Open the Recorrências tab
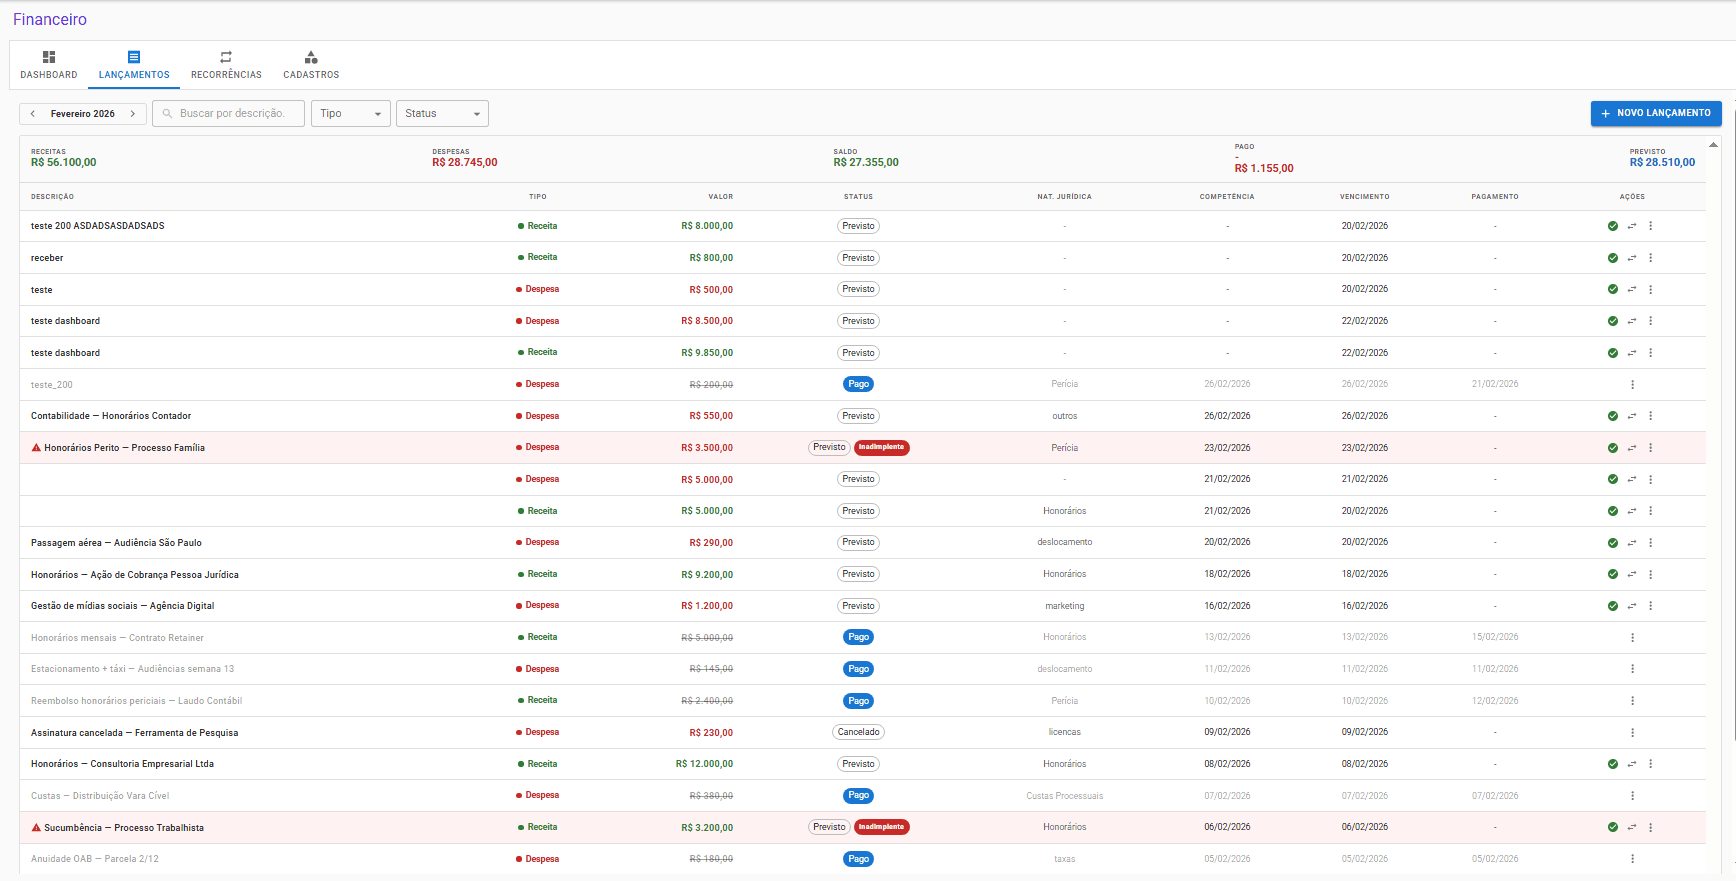1736x881 pixels. (x=226, y=65)
